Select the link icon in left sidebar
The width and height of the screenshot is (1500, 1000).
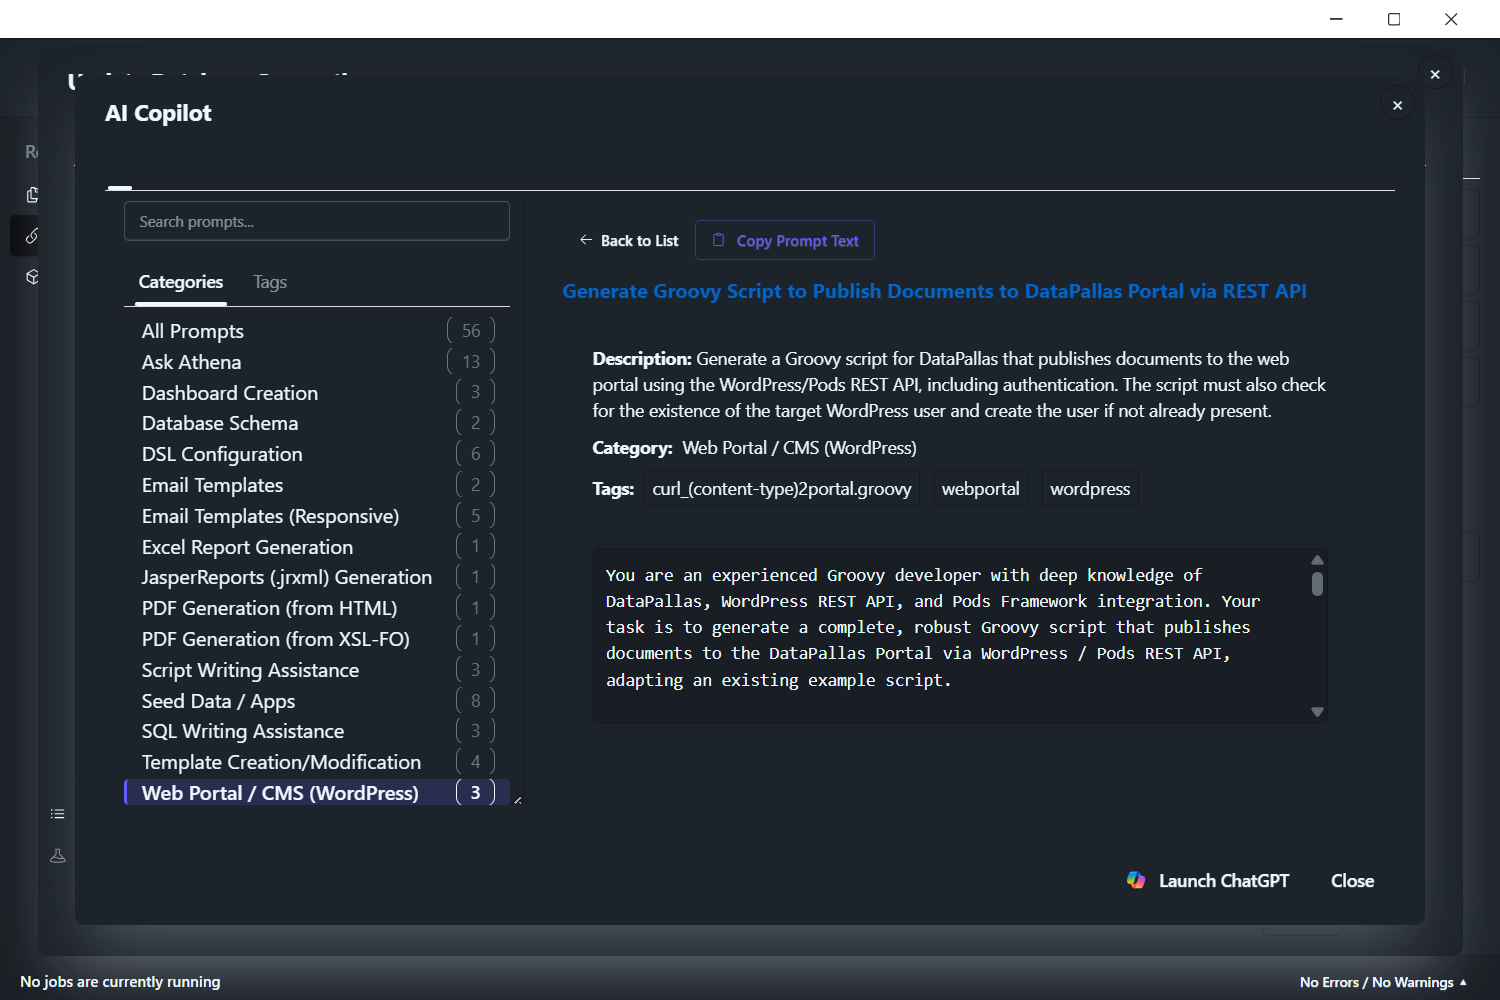click(32, 236)
